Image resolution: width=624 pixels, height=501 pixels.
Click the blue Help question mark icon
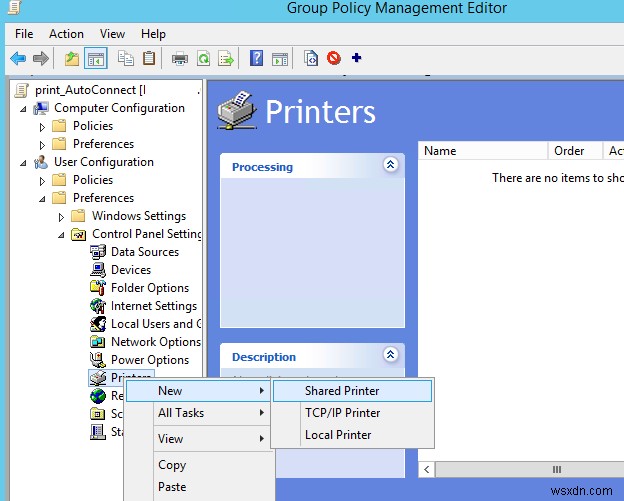click(x=256, y=58)
